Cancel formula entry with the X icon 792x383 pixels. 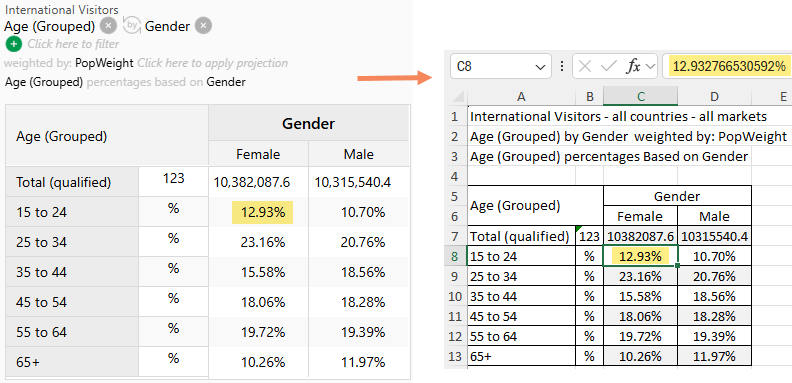pos(585,66)
